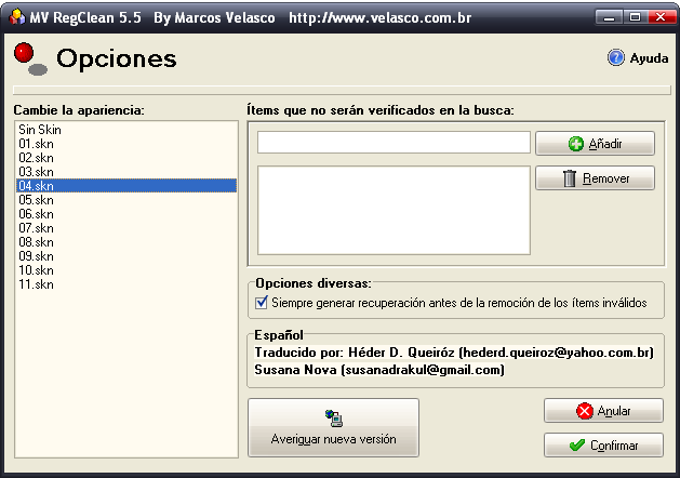This screenshot has width=680, height=478.
Task: Click the MV RegClean title bar app icon
Action: (17, 17)
